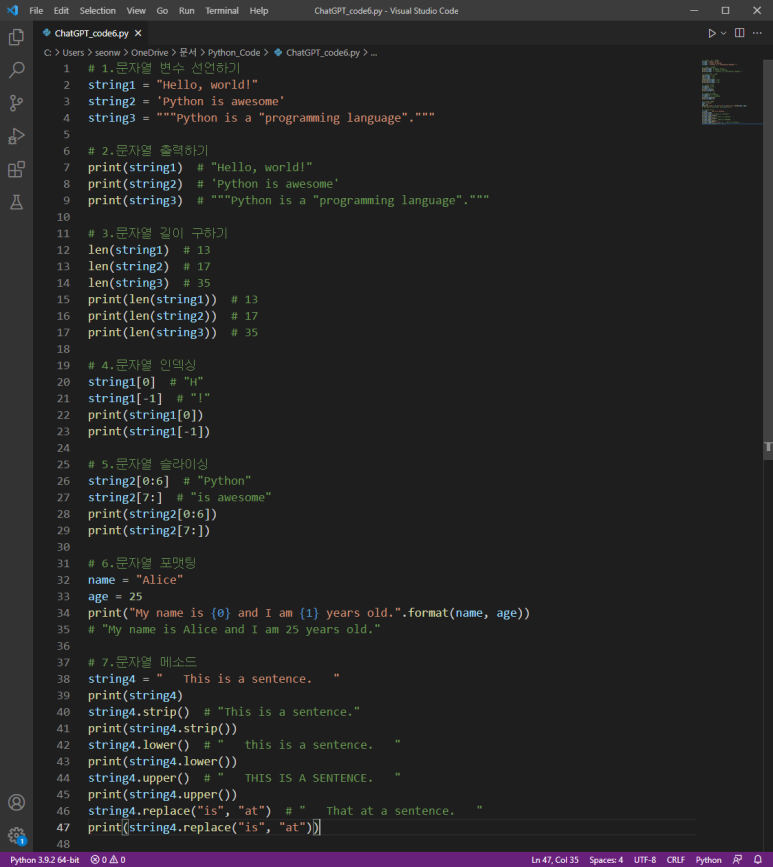Viewport: 773px width, 867px height.
Task: Click the 'Python is awesome' string on line 3
Action: pyautogui.click(x=221, y=102)
